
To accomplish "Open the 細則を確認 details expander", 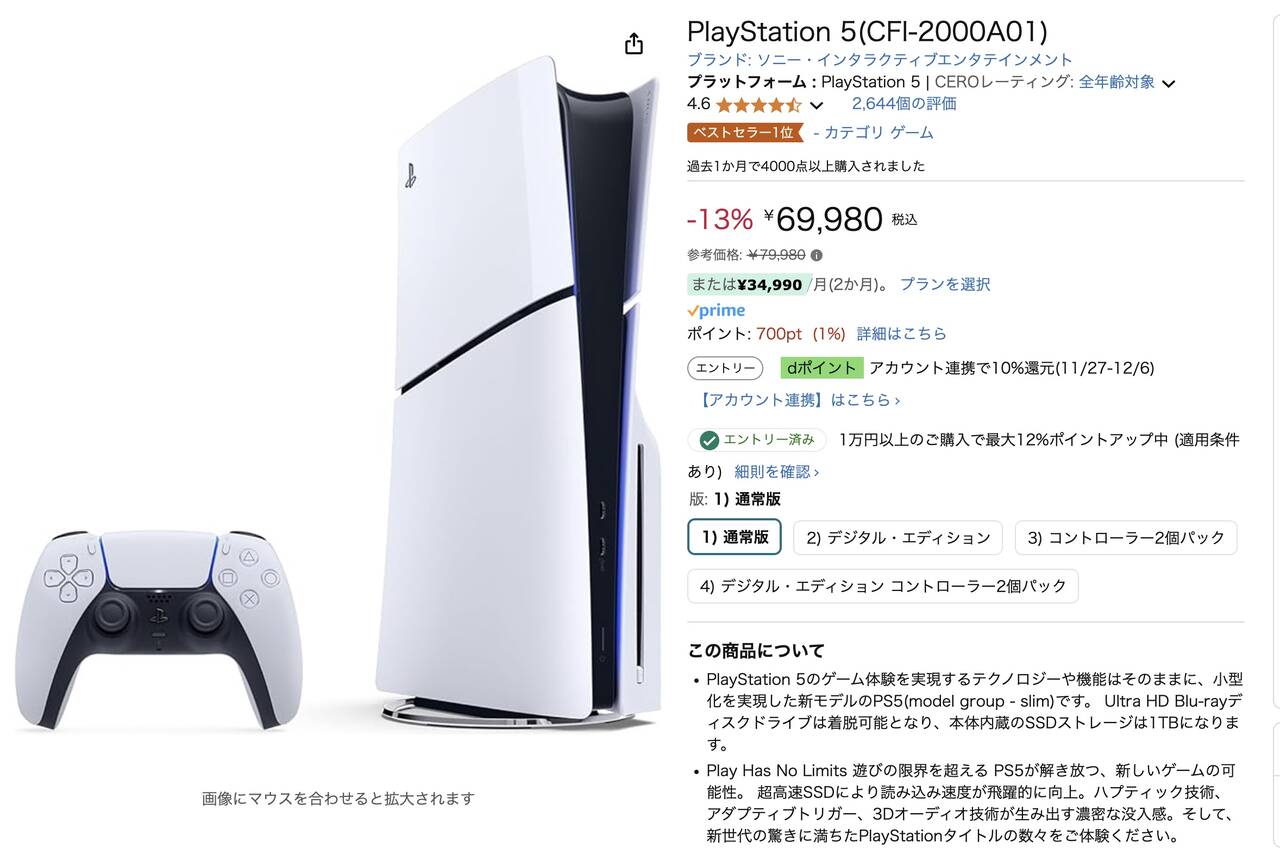I will [x=777, y=471].
